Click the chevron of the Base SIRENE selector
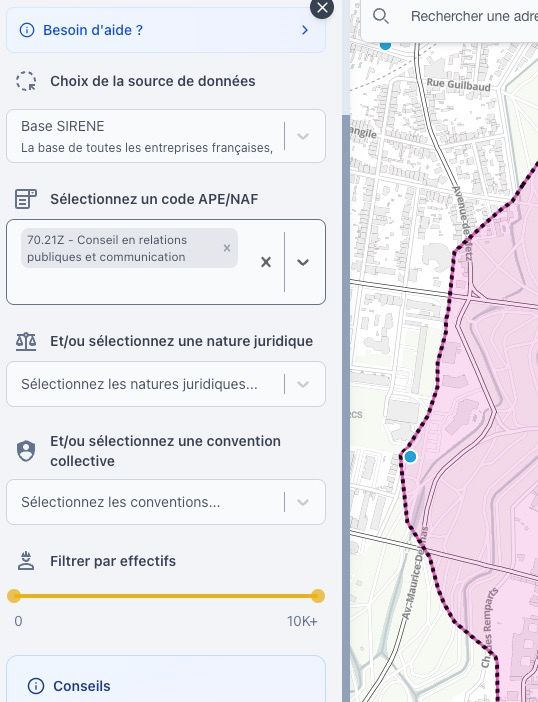The image size is (538, 702). coord(303,136)
